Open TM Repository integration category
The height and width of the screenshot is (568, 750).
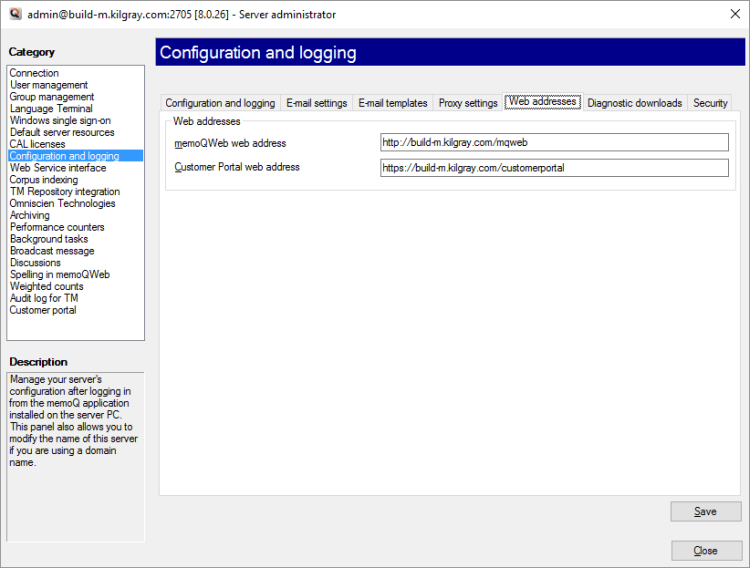pos(64,191)
